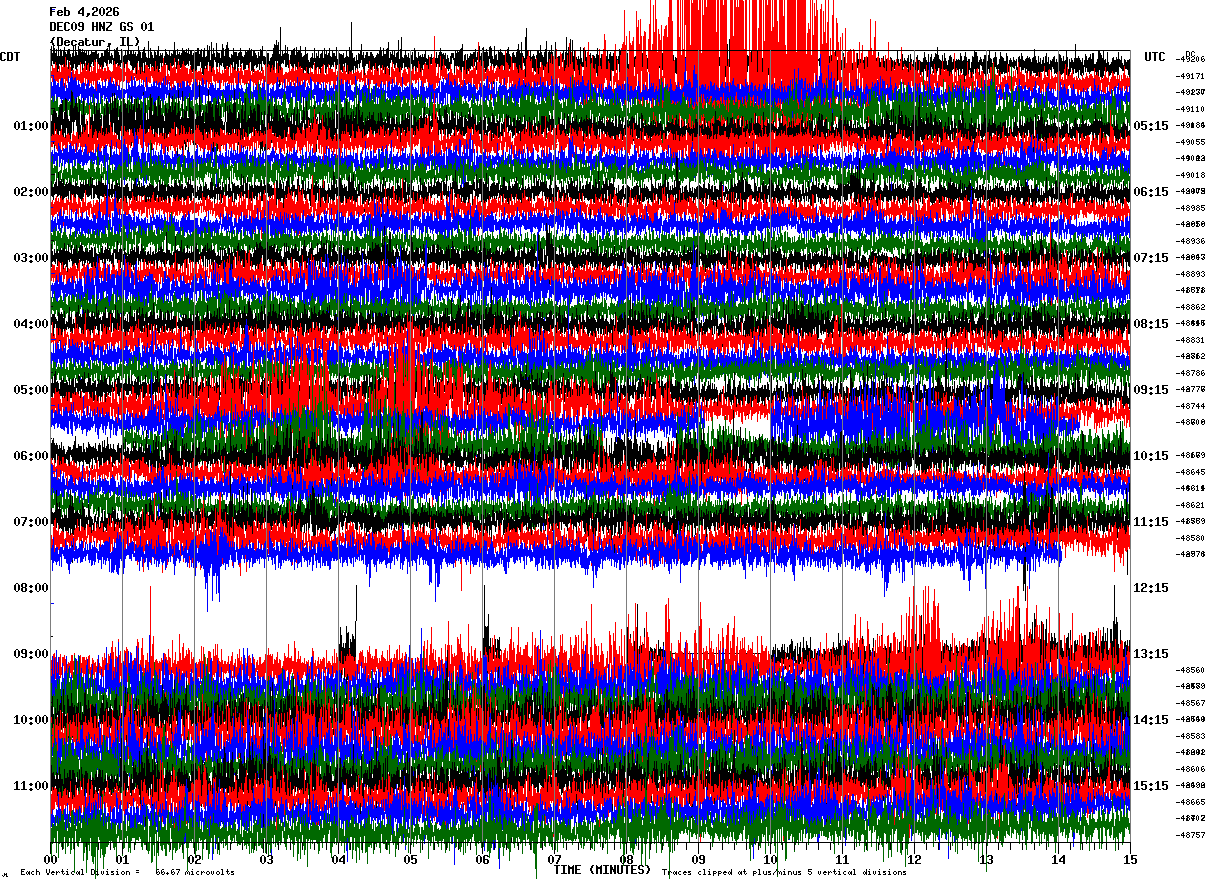Click the Each Vertical Division scale note
Screen dimensions: 1210x886
[128, 872]
